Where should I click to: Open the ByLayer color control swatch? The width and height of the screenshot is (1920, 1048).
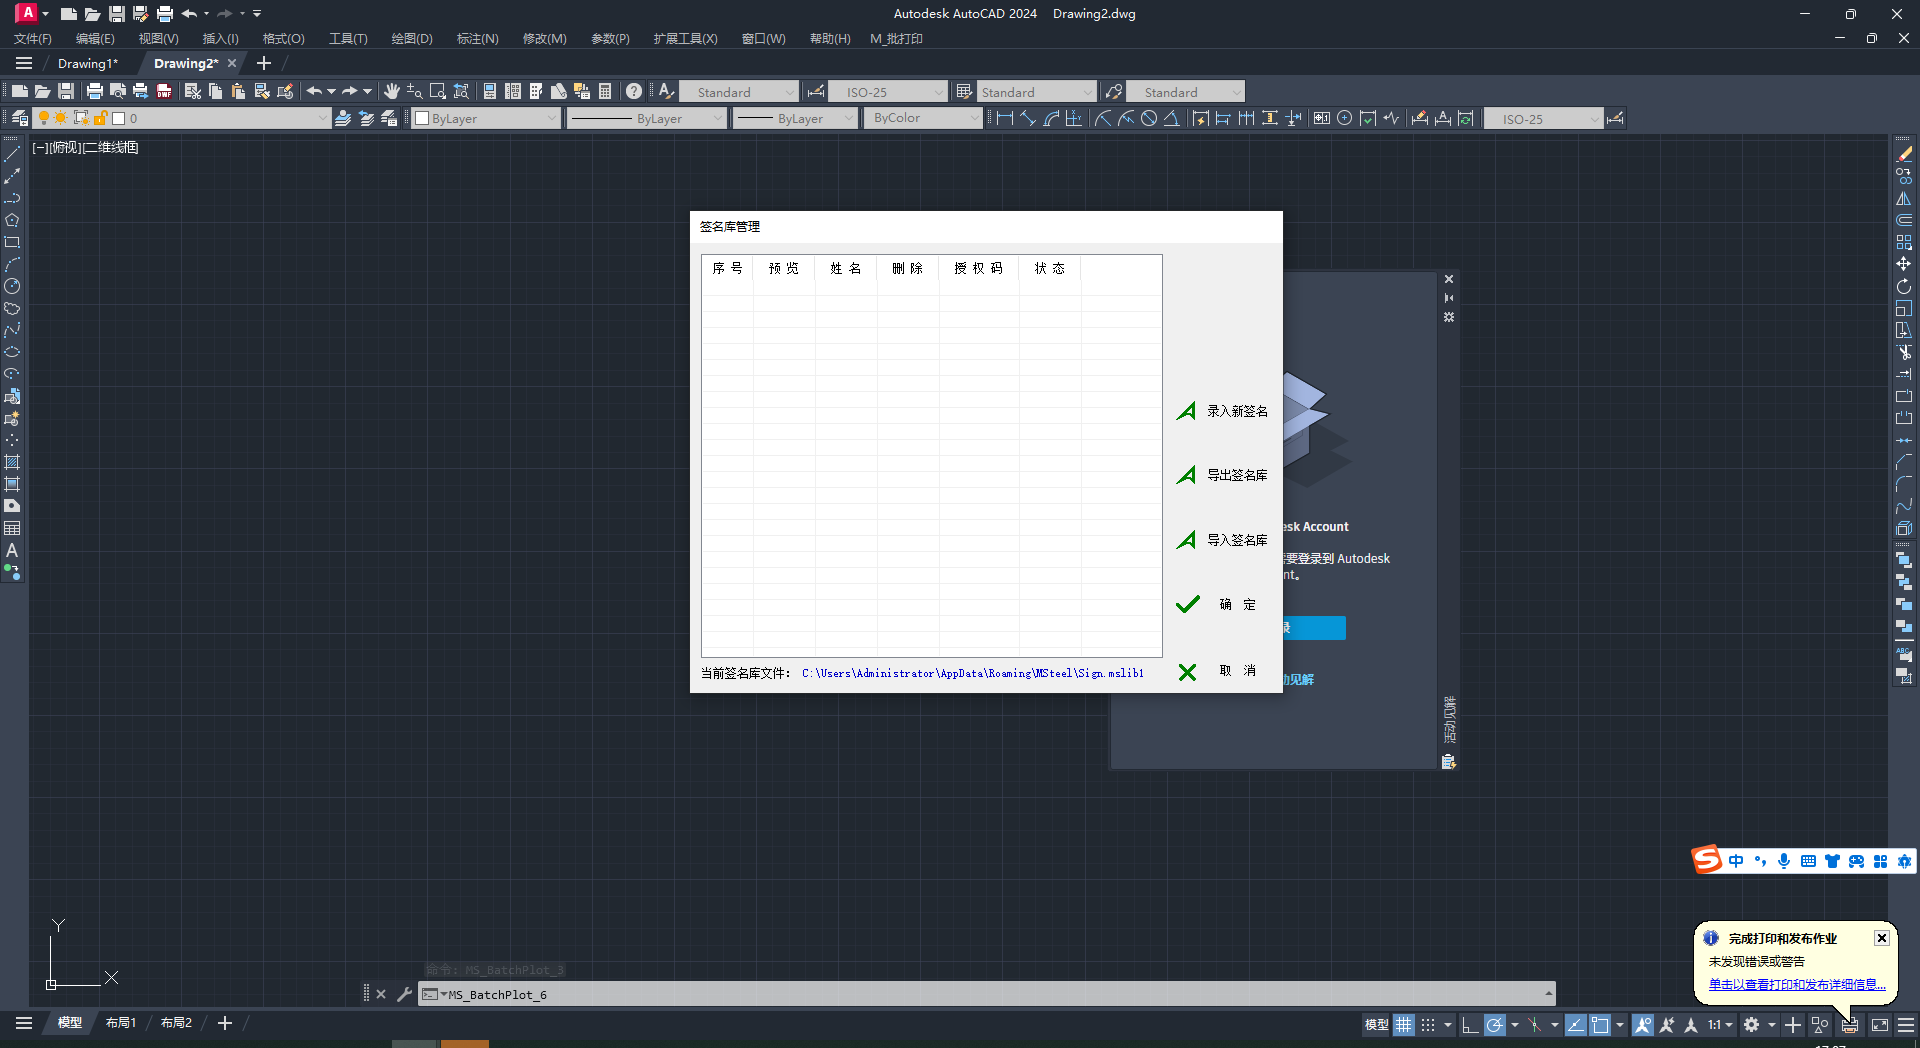tap(486, 118)
